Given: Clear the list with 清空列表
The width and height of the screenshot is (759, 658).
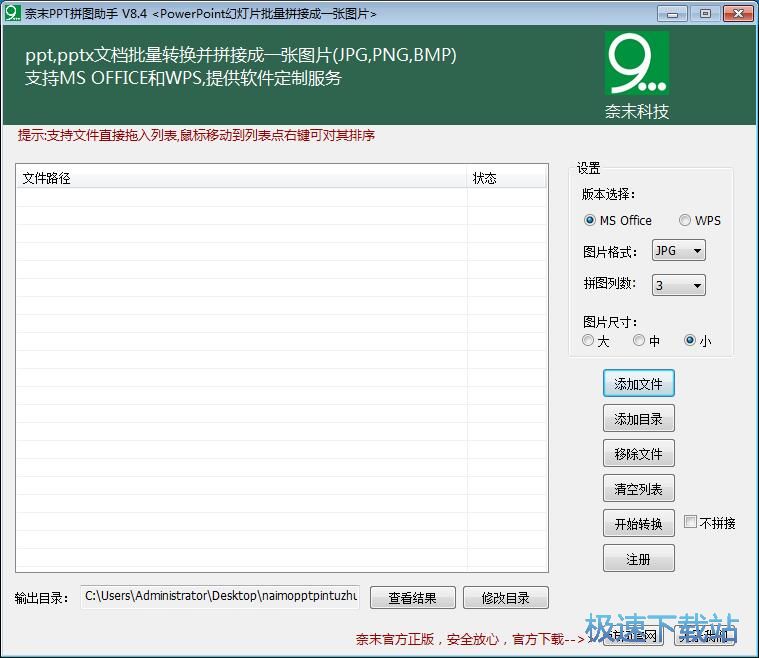Looking at the screenshot, I should pyautogui.click(x=638, y=489).
